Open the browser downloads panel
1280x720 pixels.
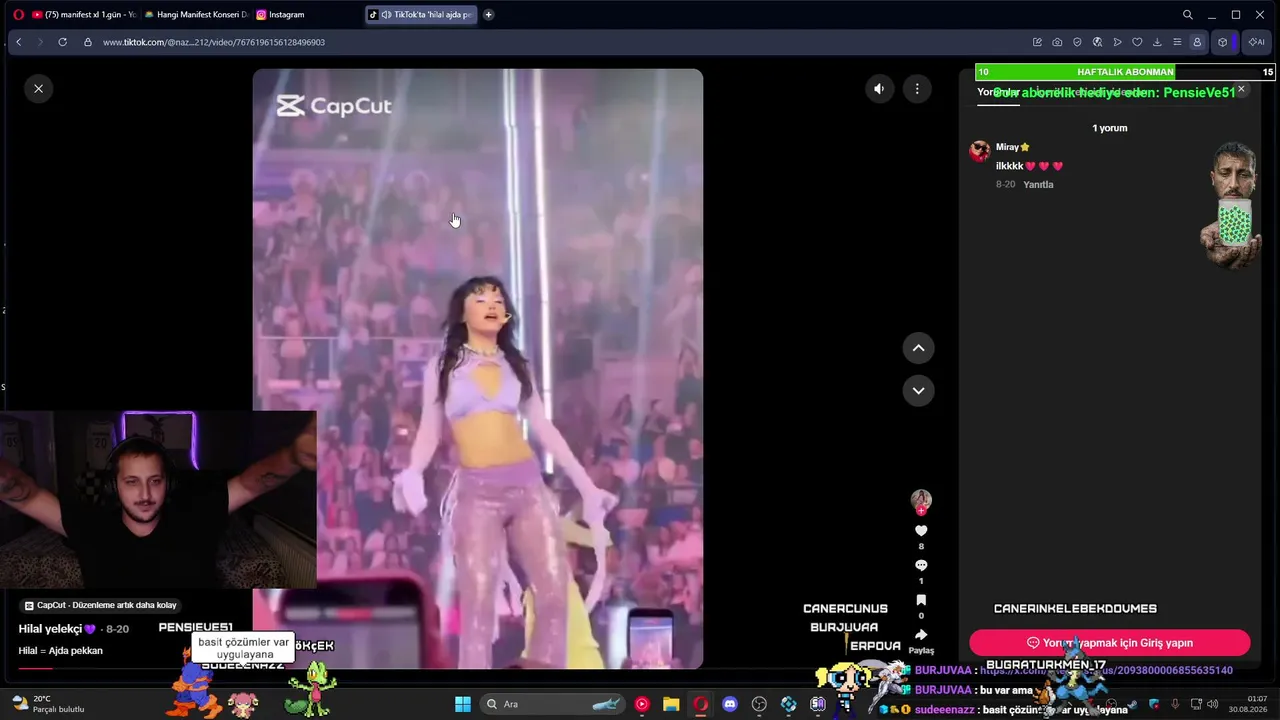(x=1157, y=42)
